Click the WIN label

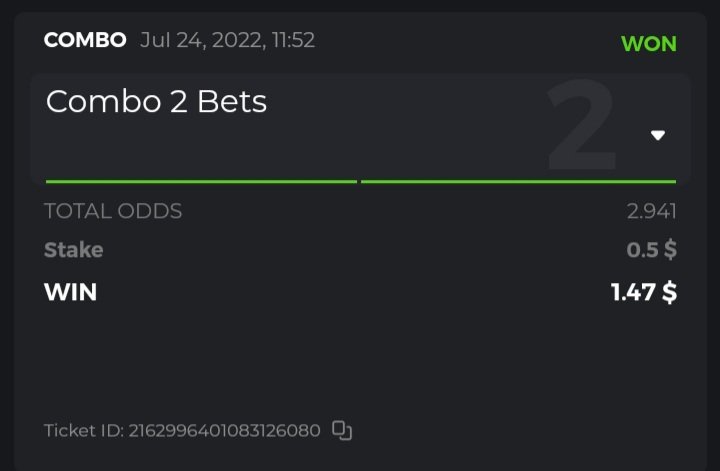pyautogui.click(x=71, y=292)
